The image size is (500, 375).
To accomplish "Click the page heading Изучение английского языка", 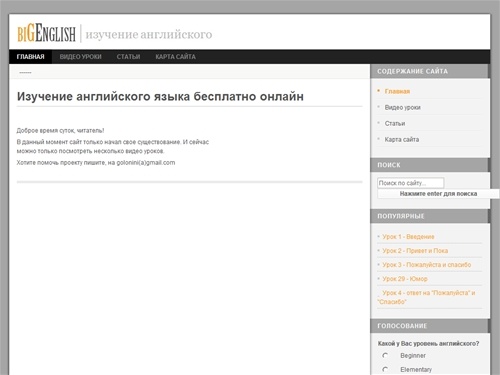I will pyautogui.click(x=160, y=97).
